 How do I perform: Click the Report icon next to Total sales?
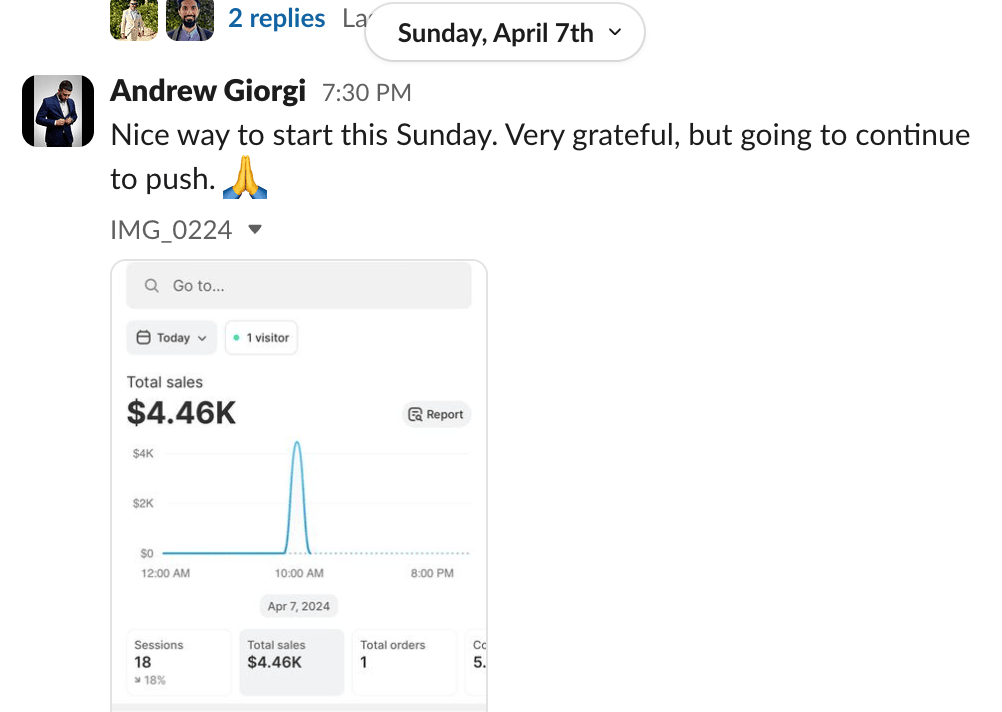415,415
